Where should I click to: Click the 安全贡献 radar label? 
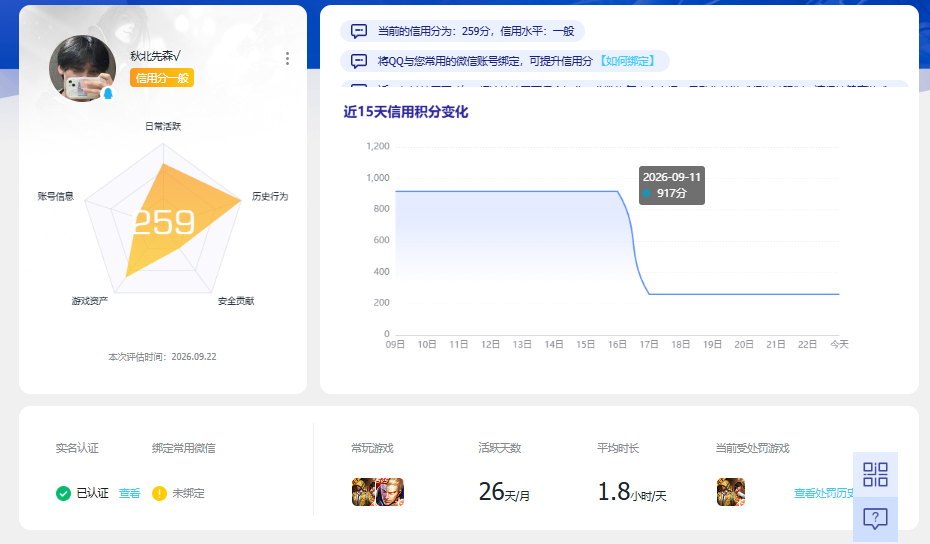coord(236,301)
